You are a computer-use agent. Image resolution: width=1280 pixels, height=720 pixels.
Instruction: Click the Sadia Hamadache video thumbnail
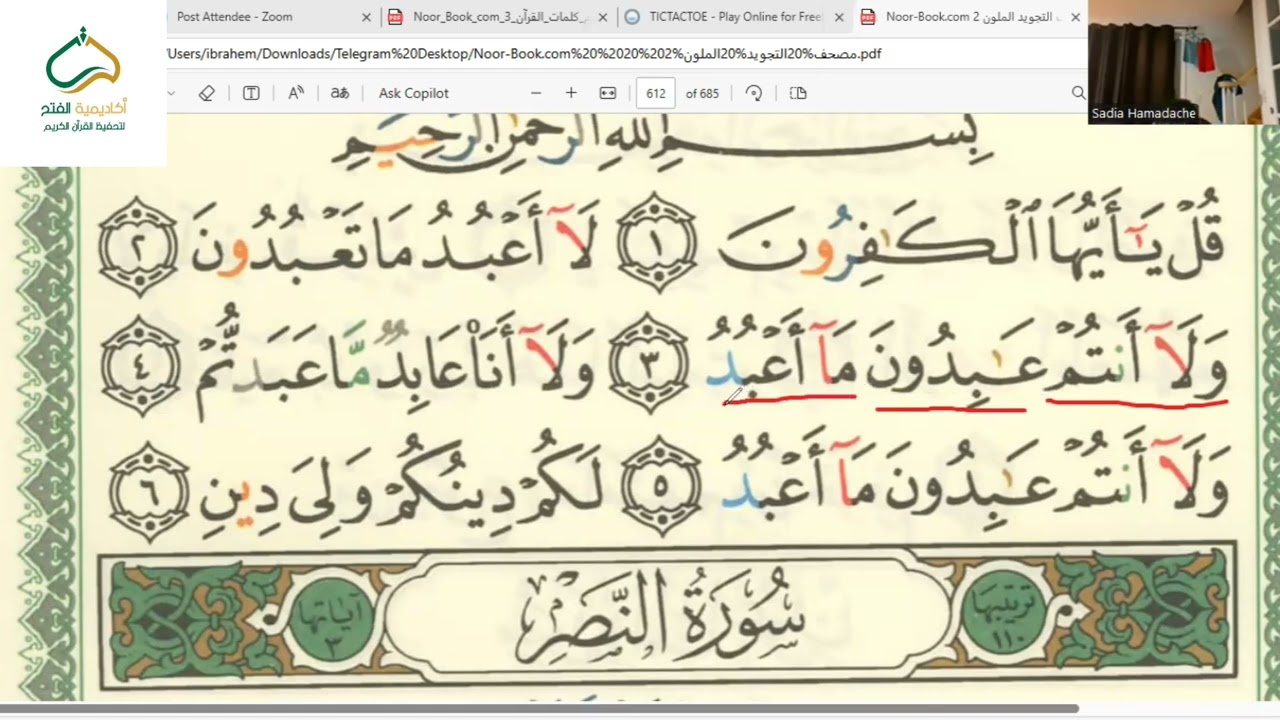[1184, 62]
